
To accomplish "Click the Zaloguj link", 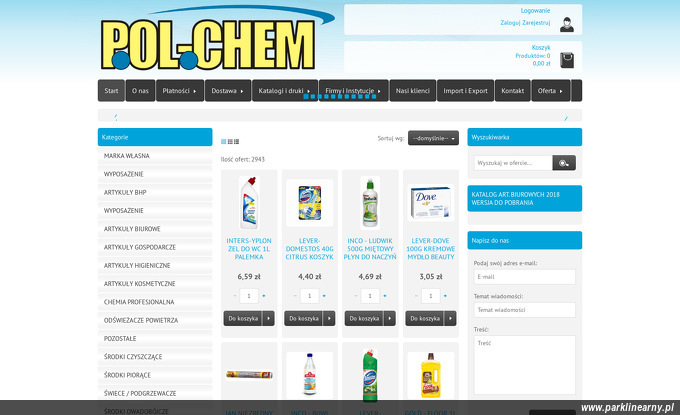I will tap(510, 23).
